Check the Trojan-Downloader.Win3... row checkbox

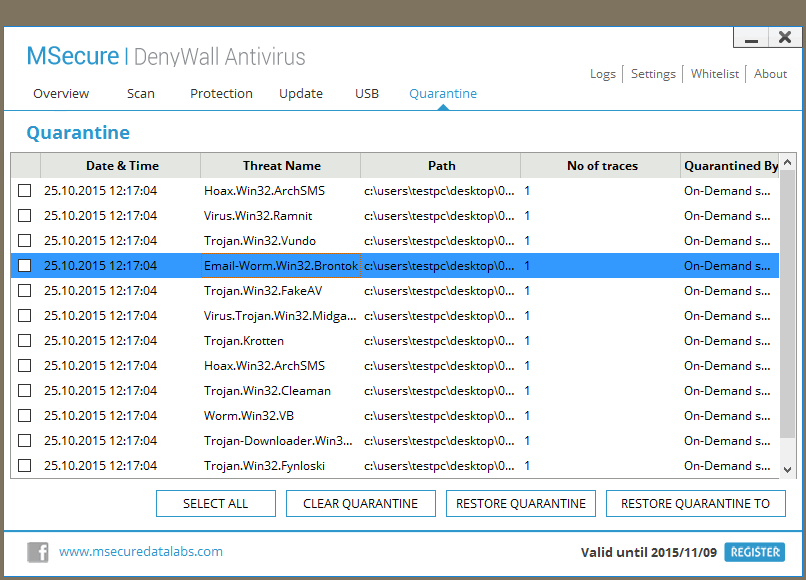25,441
